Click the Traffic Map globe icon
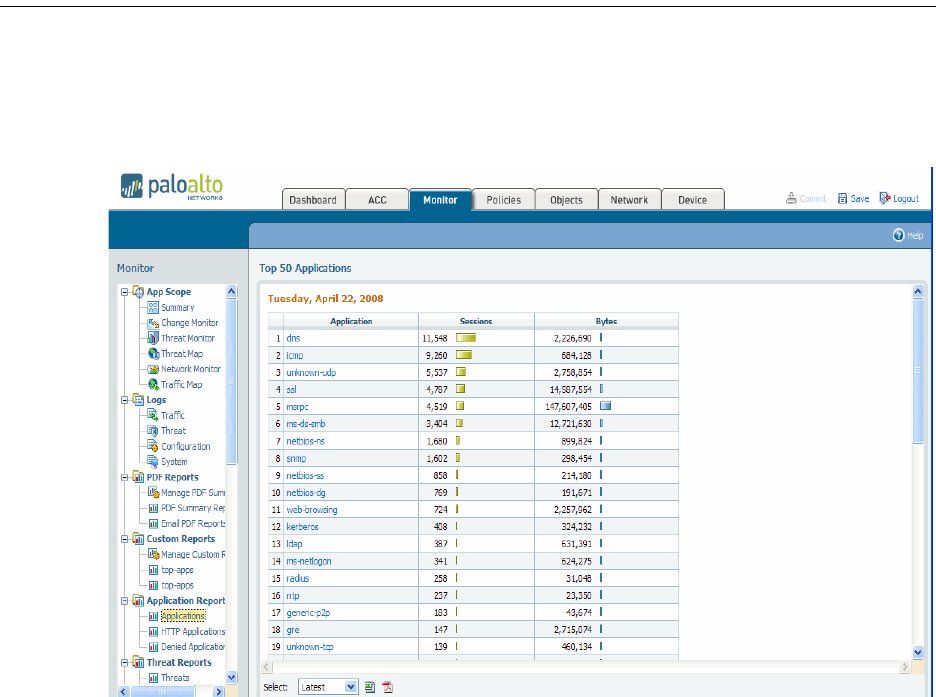936x697 pixels. (x=153, y=385)
